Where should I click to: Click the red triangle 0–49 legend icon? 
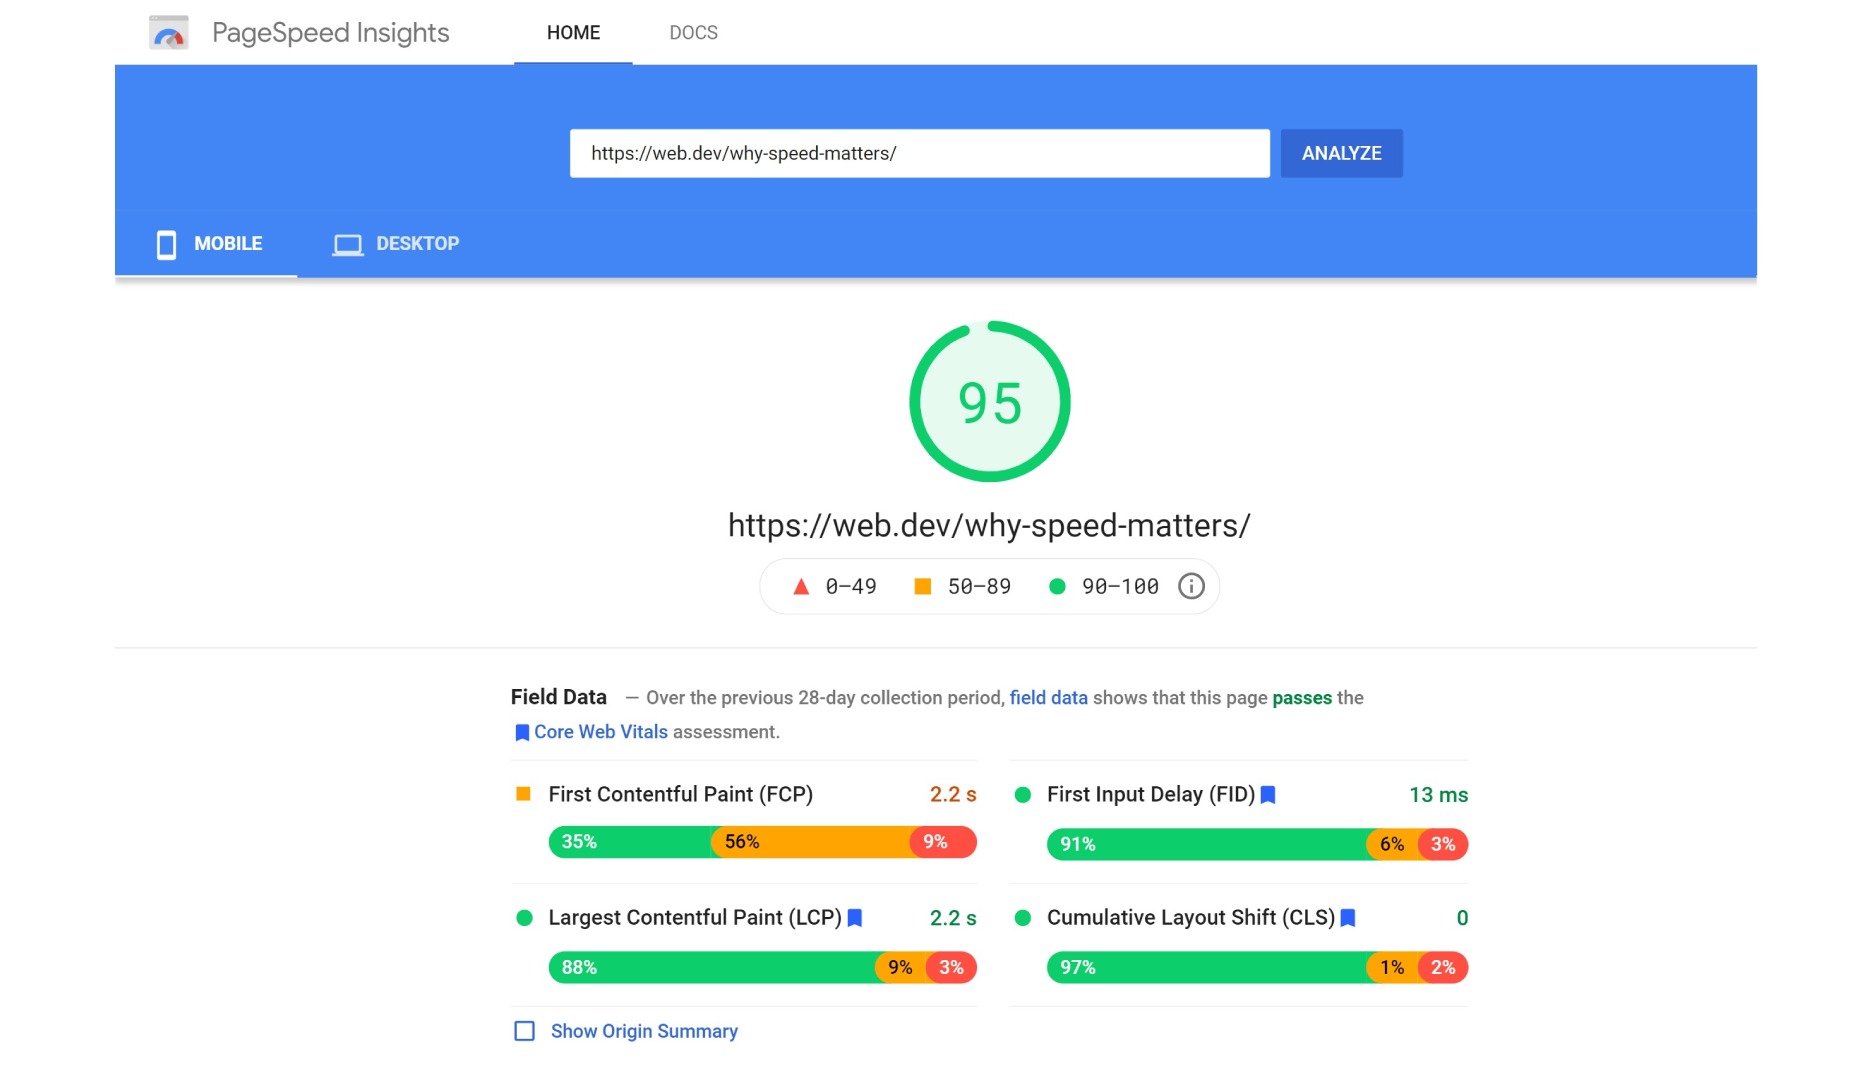801,586
